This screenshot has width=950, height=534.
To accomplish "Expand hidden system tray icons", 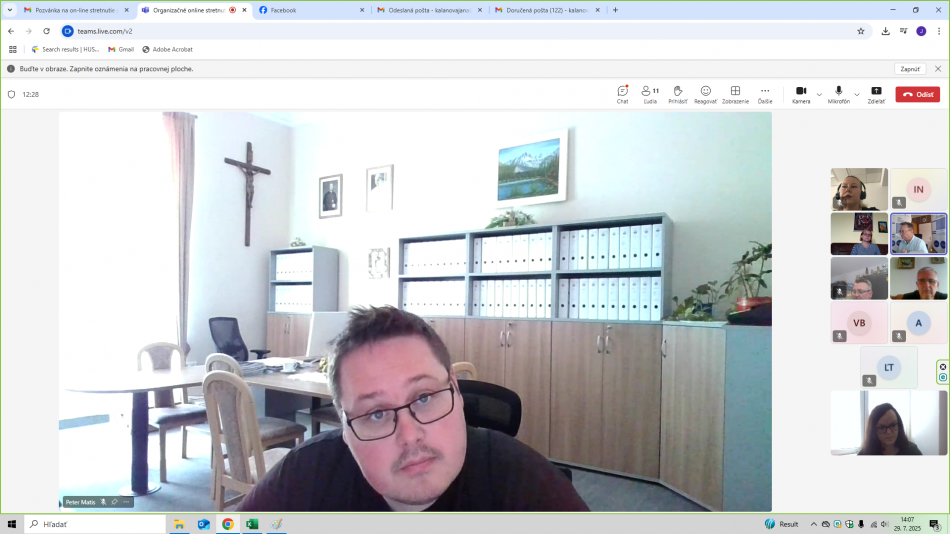I will pyautogui.click(x=813, y=524).
